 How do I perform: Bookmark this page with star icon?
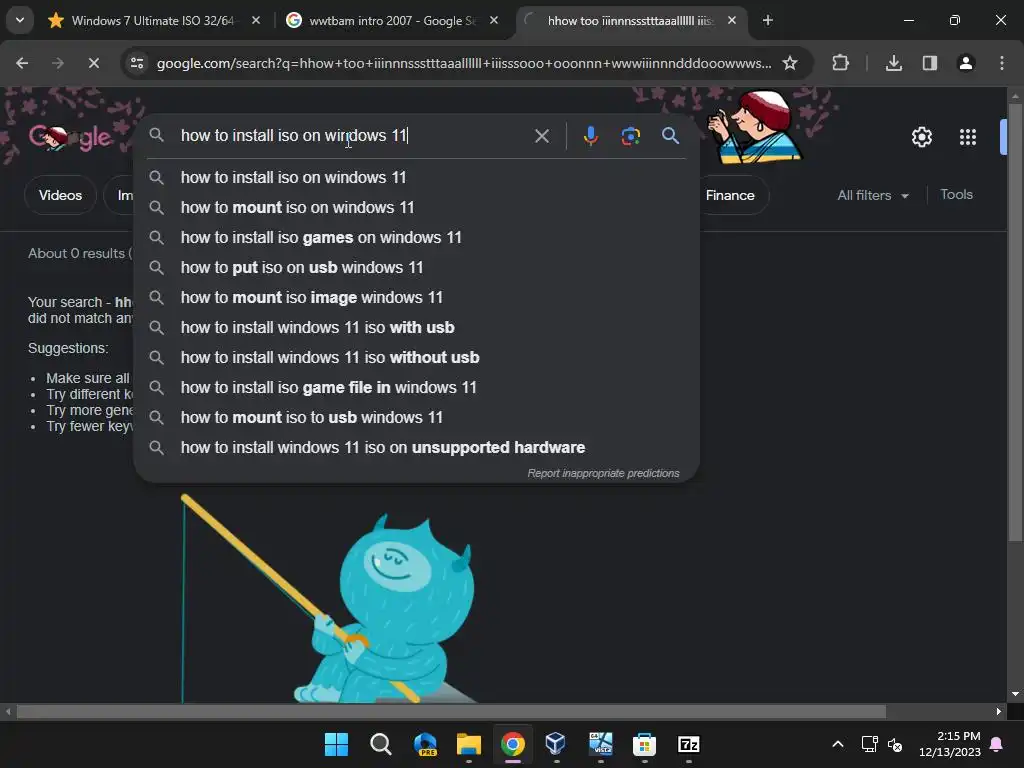[x=790, y=63]
